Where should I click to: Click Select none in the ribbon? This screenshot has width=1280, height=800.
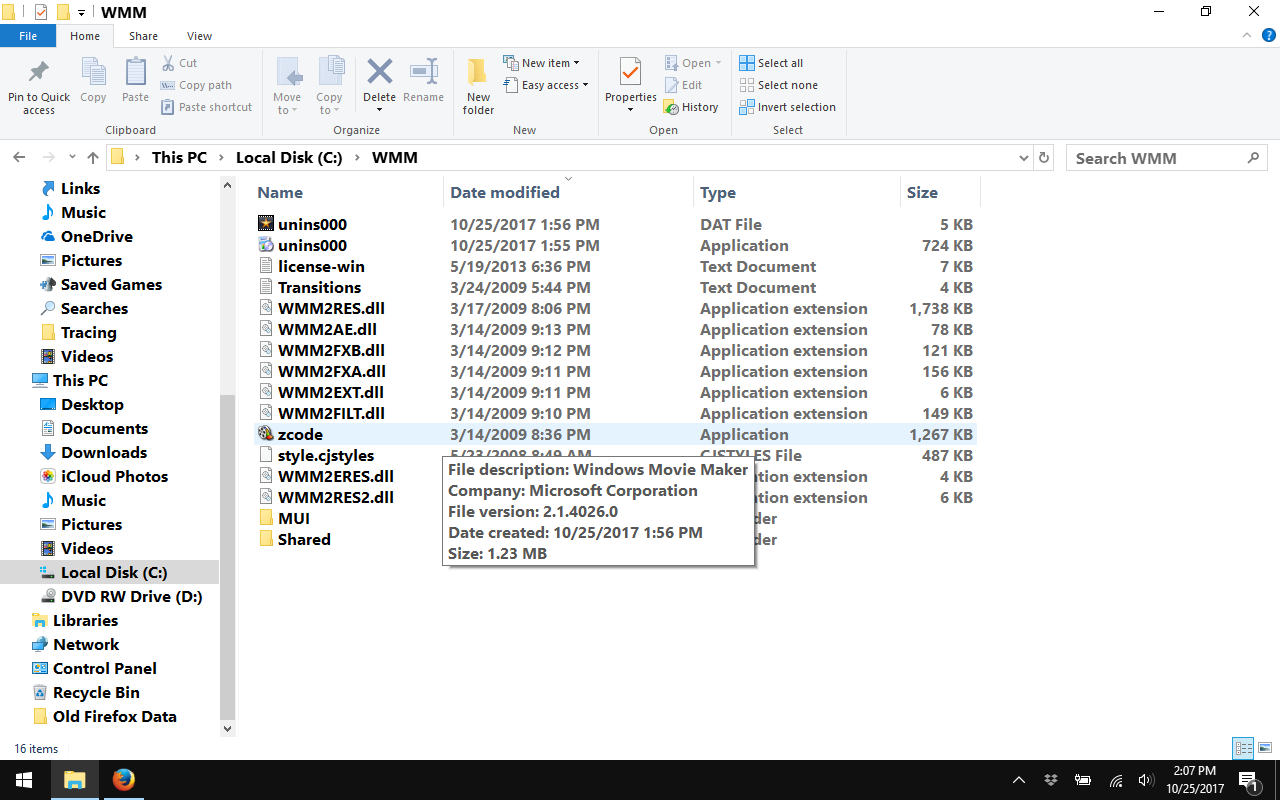(778, 85)
